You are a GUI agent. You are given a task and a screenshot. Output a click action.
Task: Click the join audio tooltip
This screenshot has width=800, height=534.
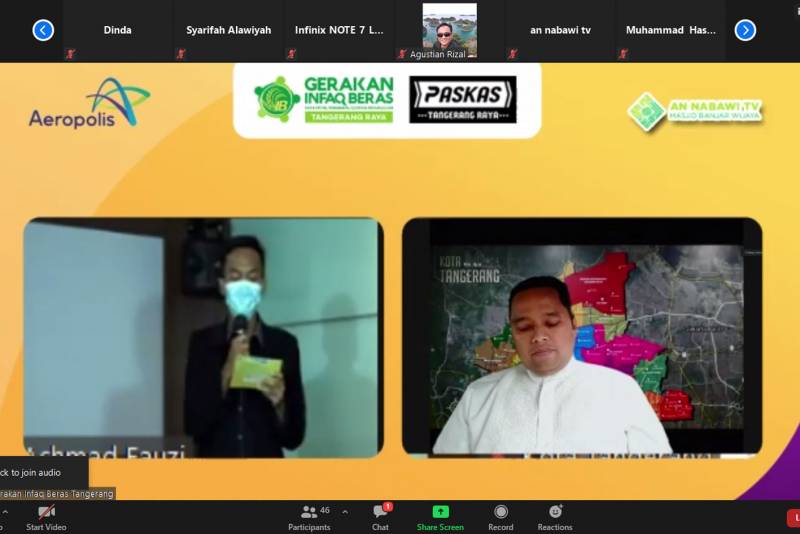(x=42, y=472)
